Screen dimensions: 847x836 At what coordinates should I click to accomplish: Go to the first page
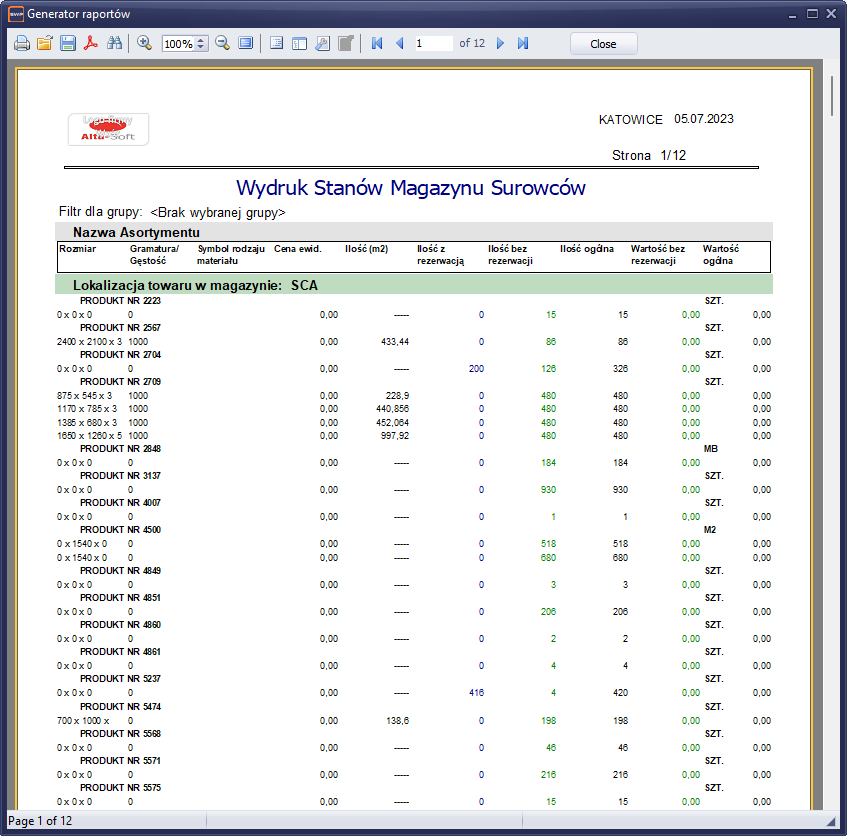(377, 44)
